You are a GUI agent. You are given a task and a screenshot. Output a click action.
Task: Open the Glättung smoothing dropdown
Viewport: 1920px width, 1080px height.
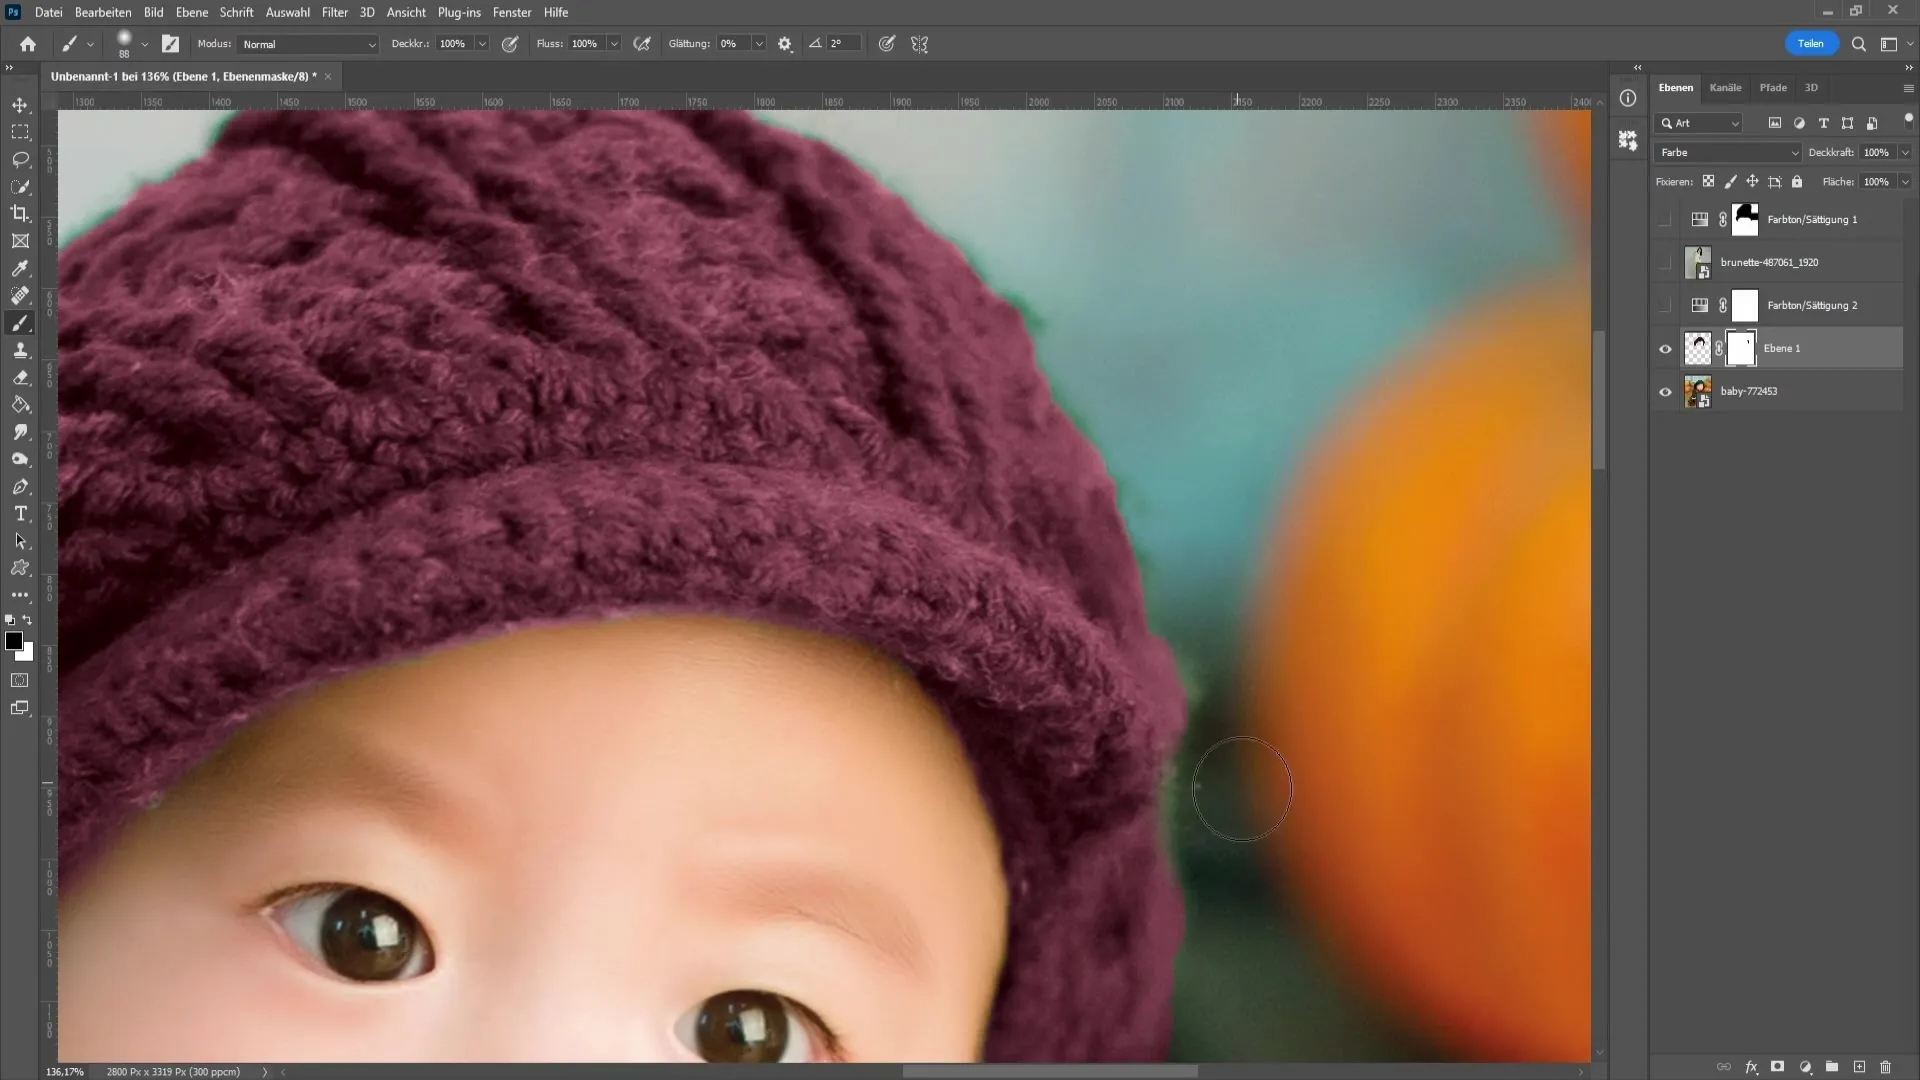coord(760,44)
